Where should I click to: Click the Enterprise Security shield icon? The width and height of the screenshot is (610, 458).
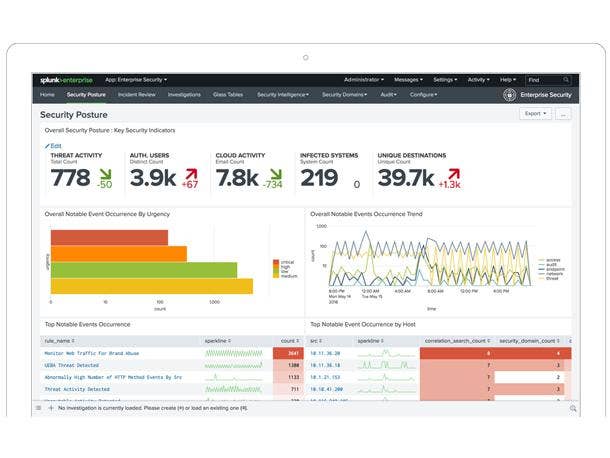509,95
